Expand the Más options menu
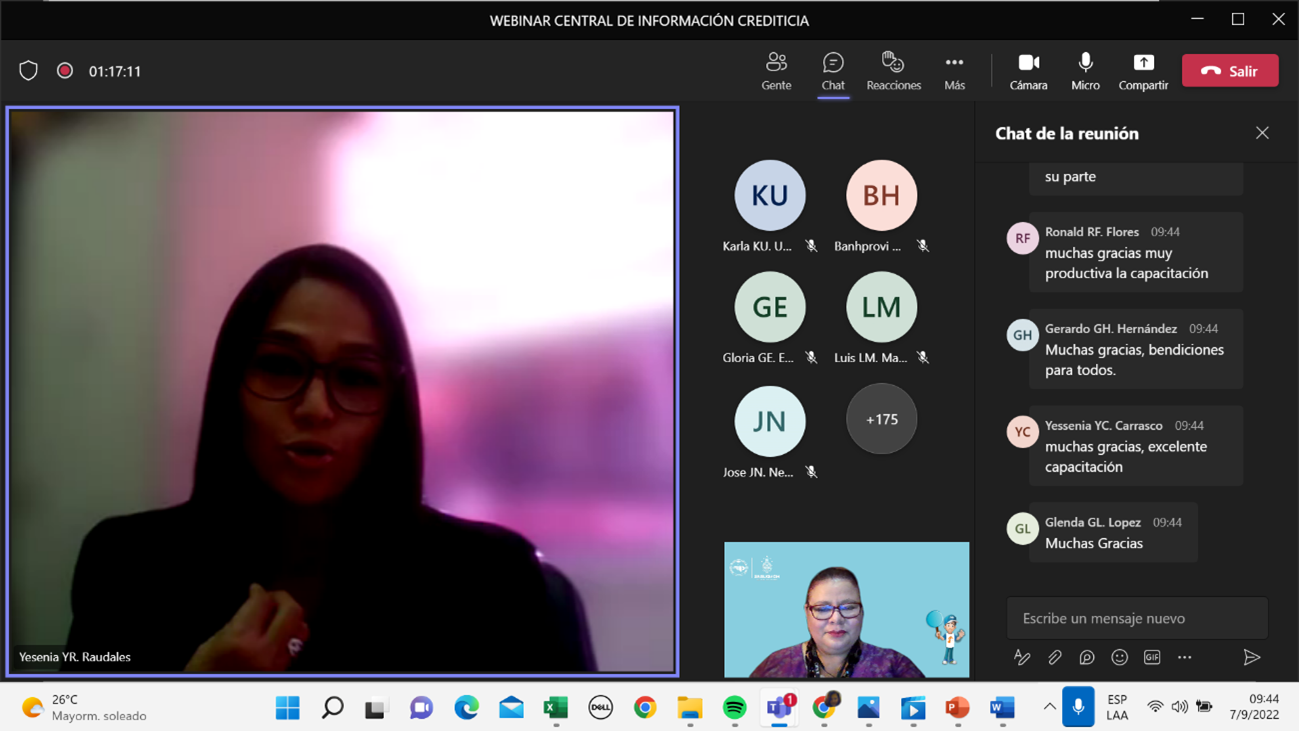This screenshot has width=1299, height=731. coord(954,71)
